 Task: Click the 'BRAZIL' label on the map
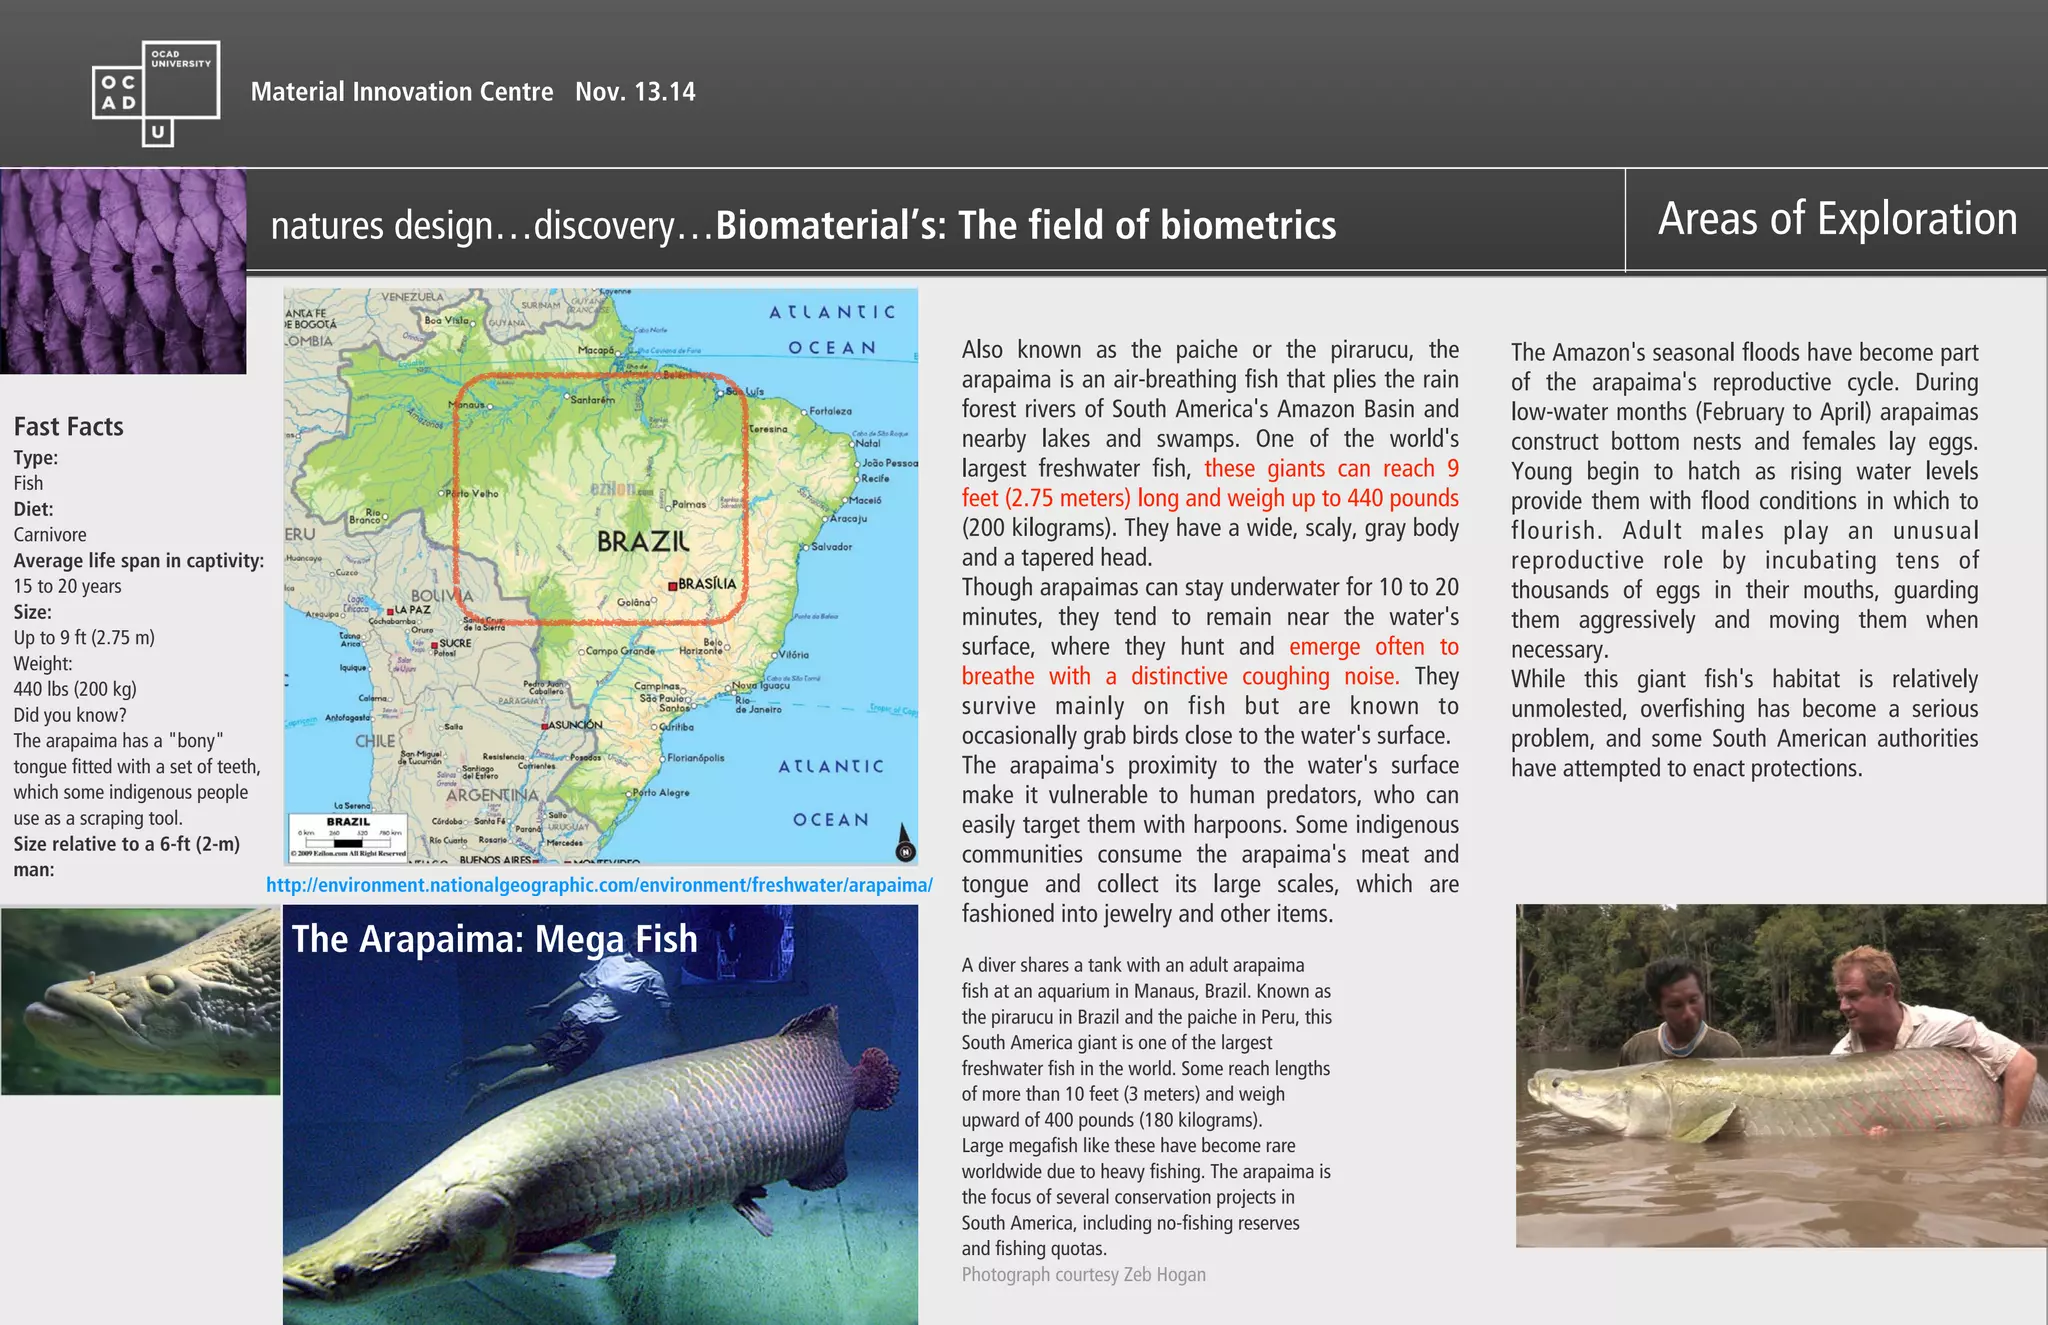point(643,542)
